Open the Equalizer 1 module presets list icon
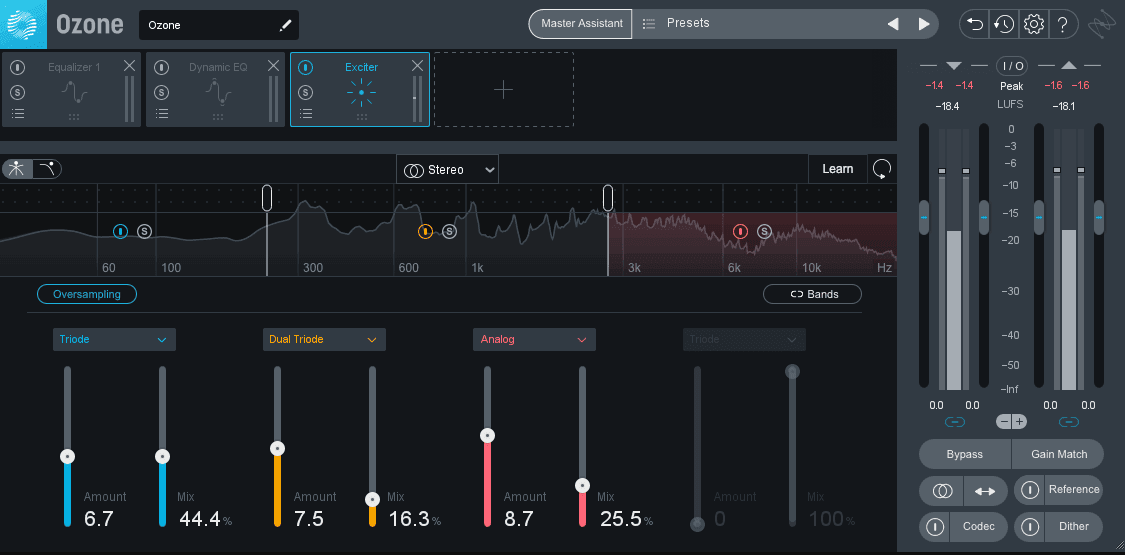This screenshot has height=555, width=1125. 18,113
